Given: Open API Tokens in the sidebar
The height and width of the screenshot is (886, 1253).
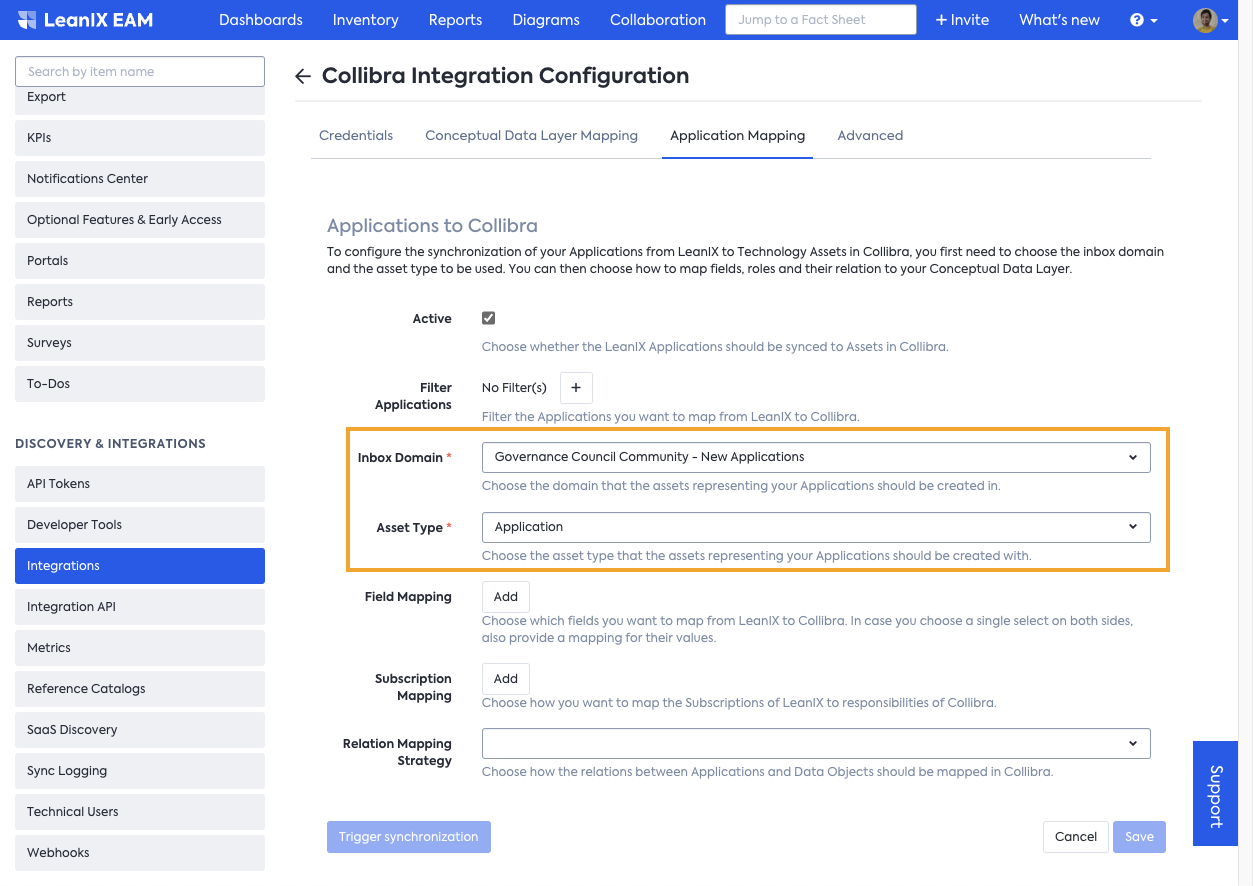Looking at the screenshot, I should point(140,484).
